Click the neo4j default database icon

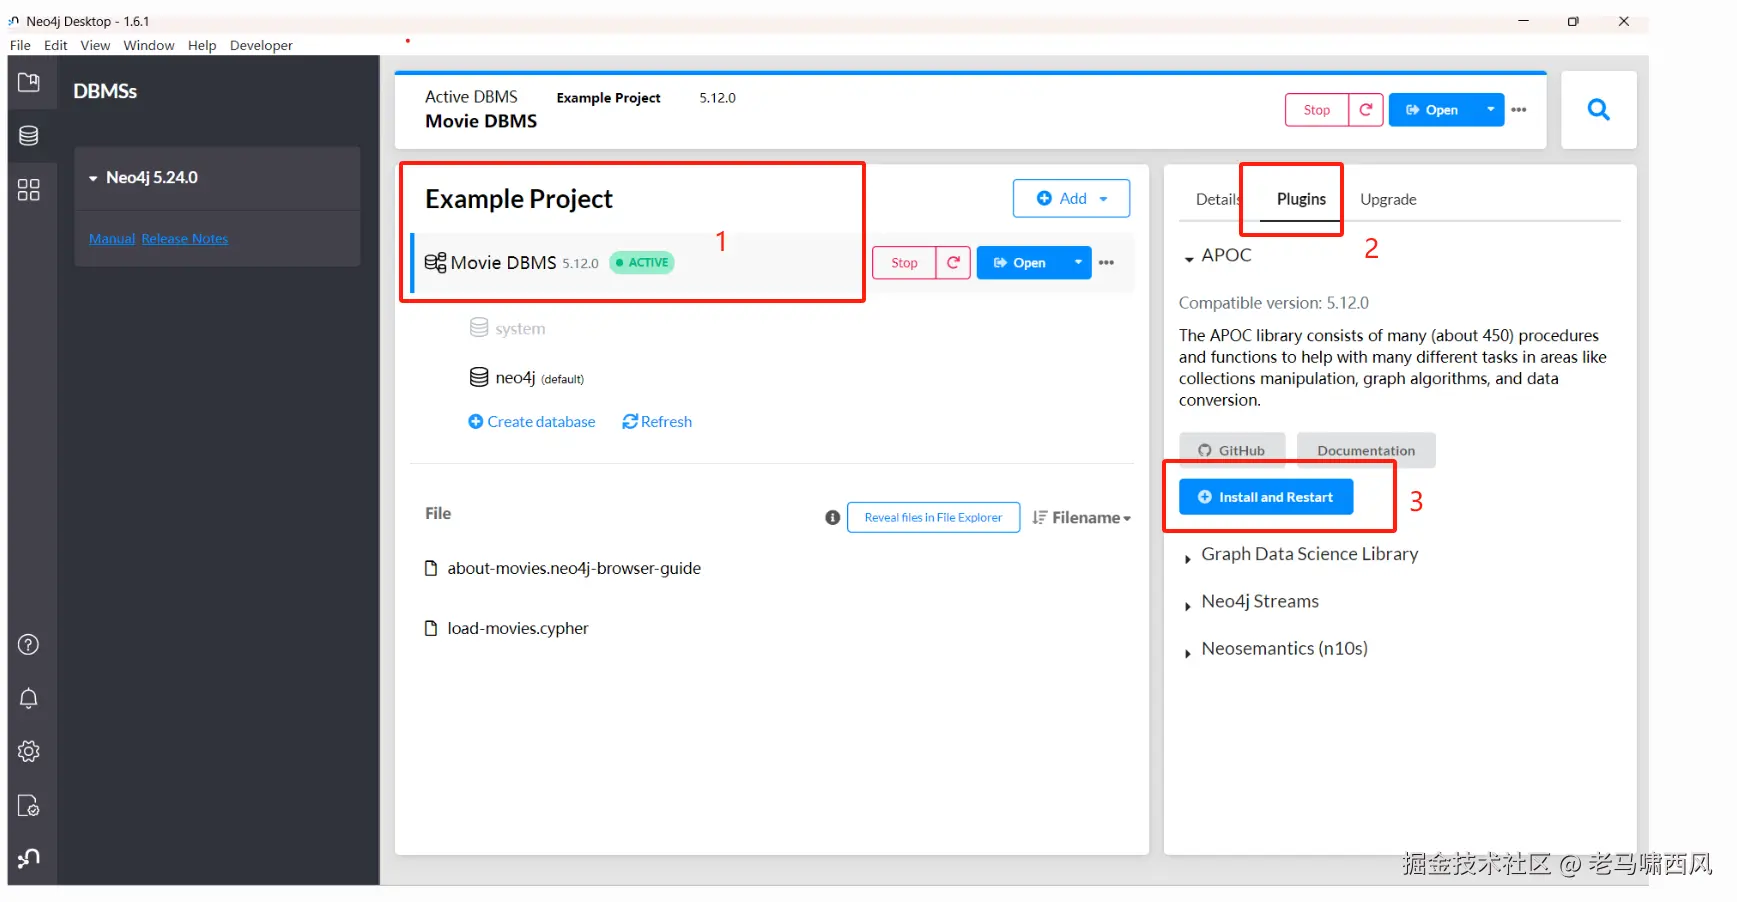(x=479, y=377)
